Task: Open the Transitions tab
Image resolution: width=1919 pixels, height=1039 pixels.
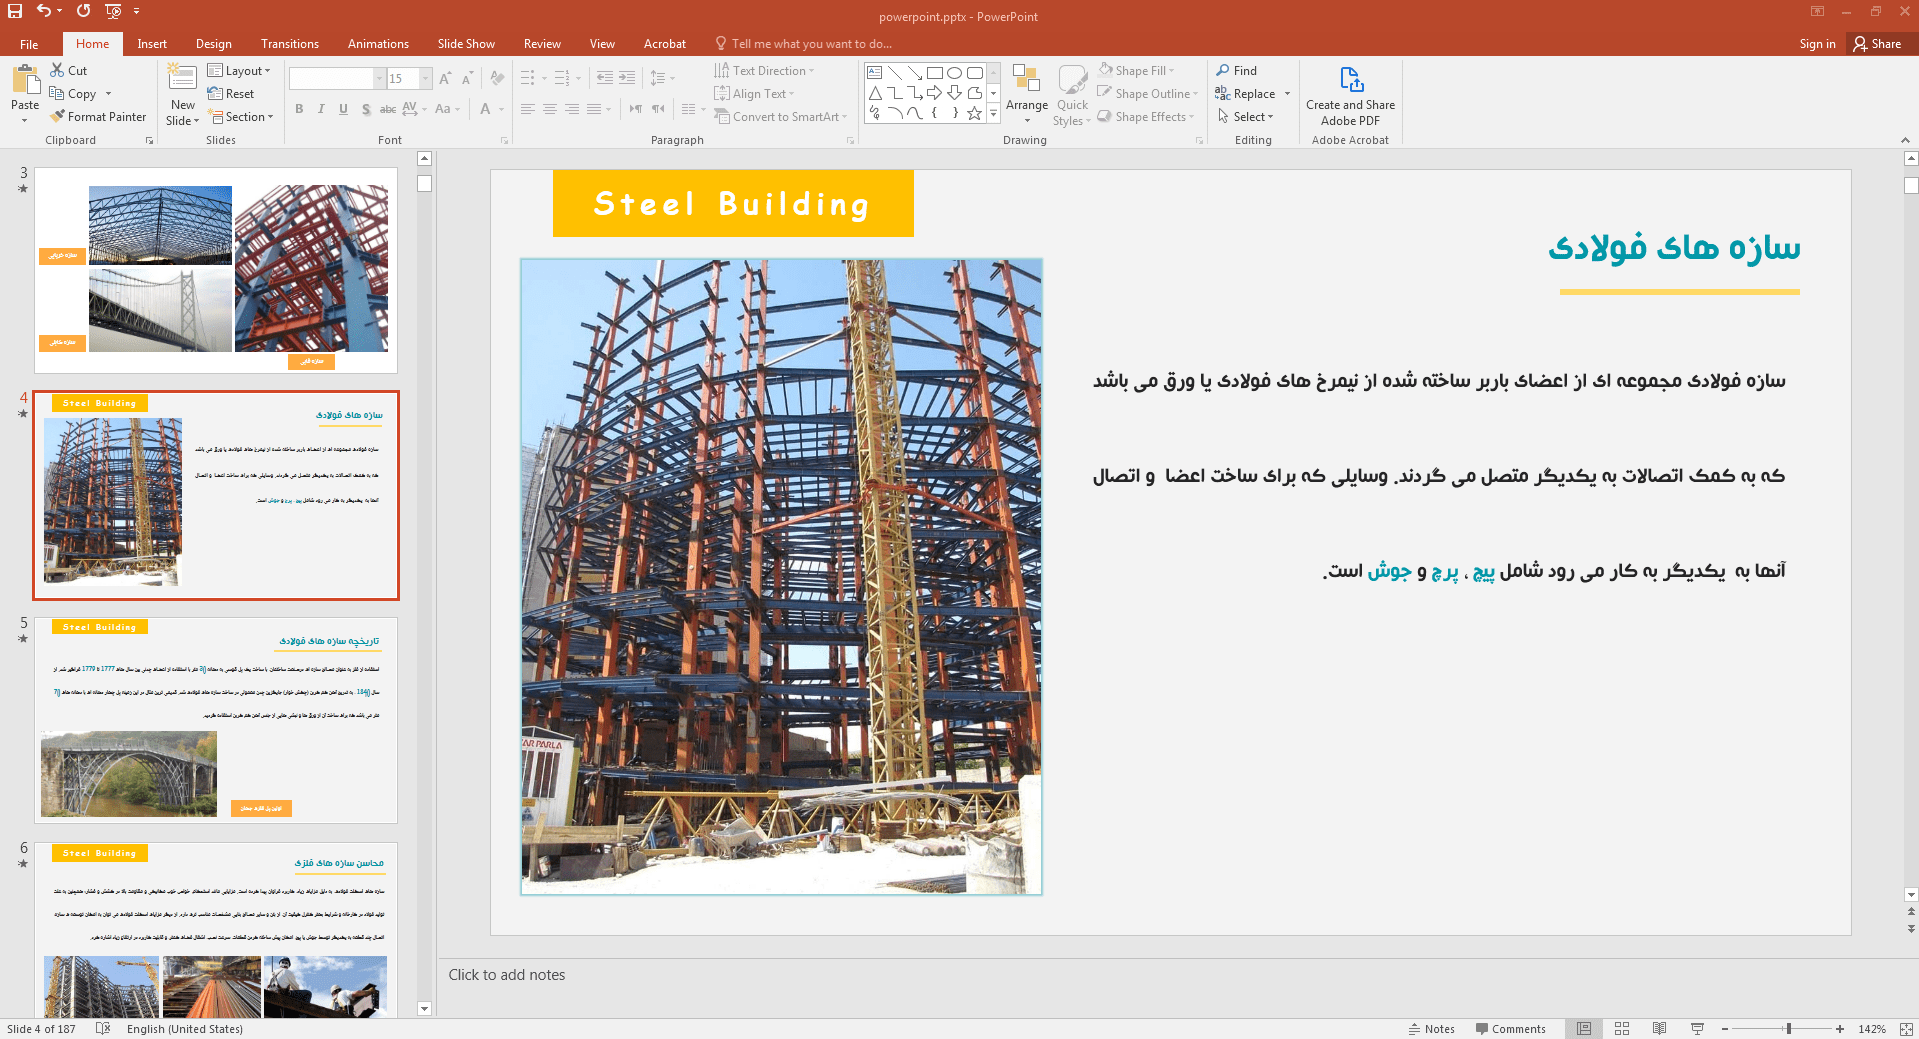Action: pyautogui.click(x=289, y=44)
